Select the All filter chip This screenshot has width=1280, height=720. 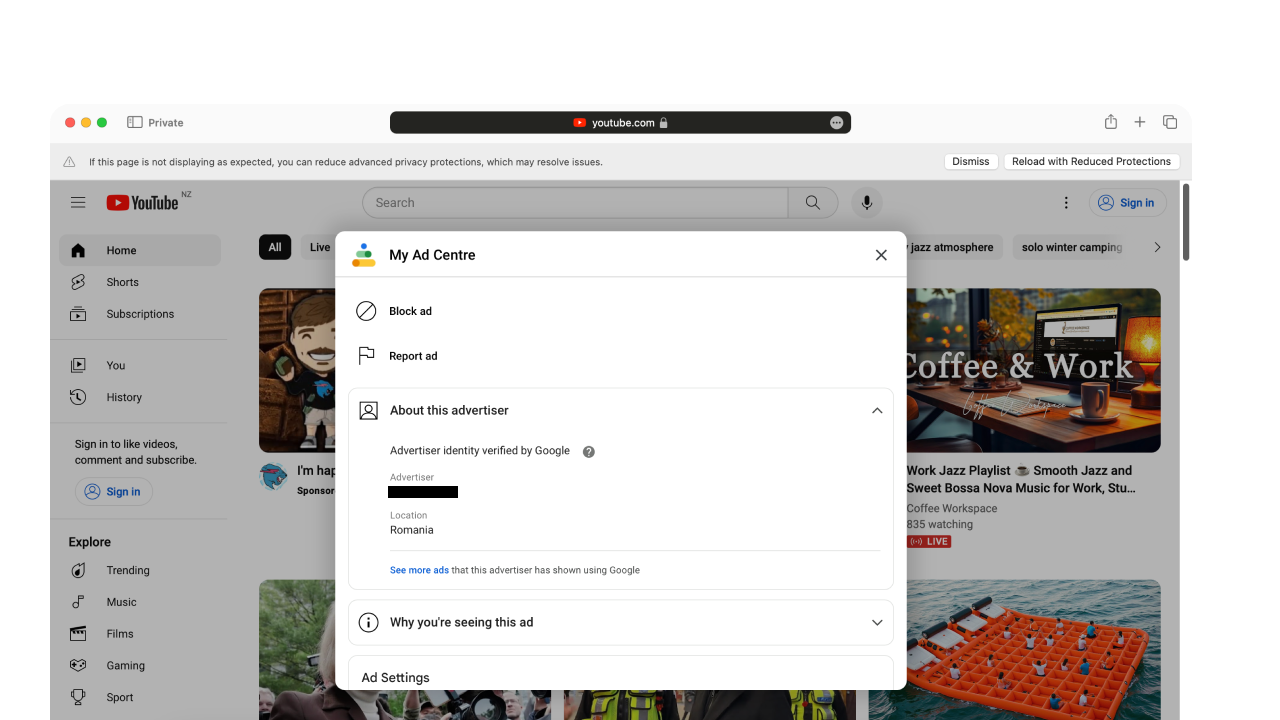click(275, 247)
